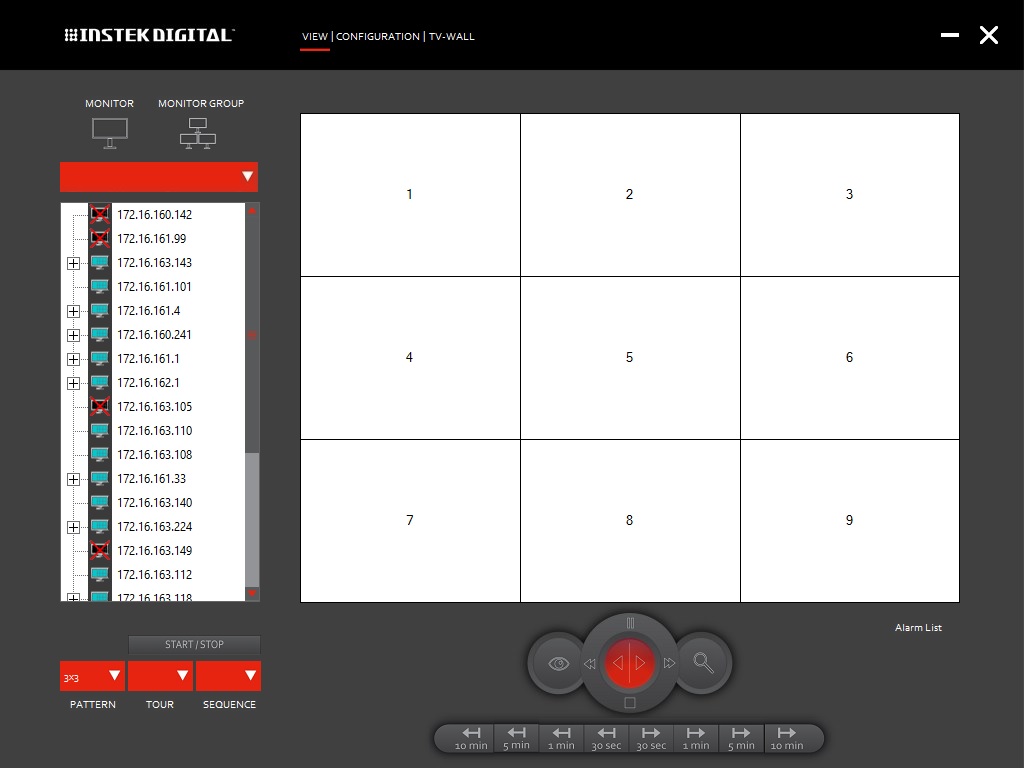Open the Sequence dropdown

(x=228, y=676)
